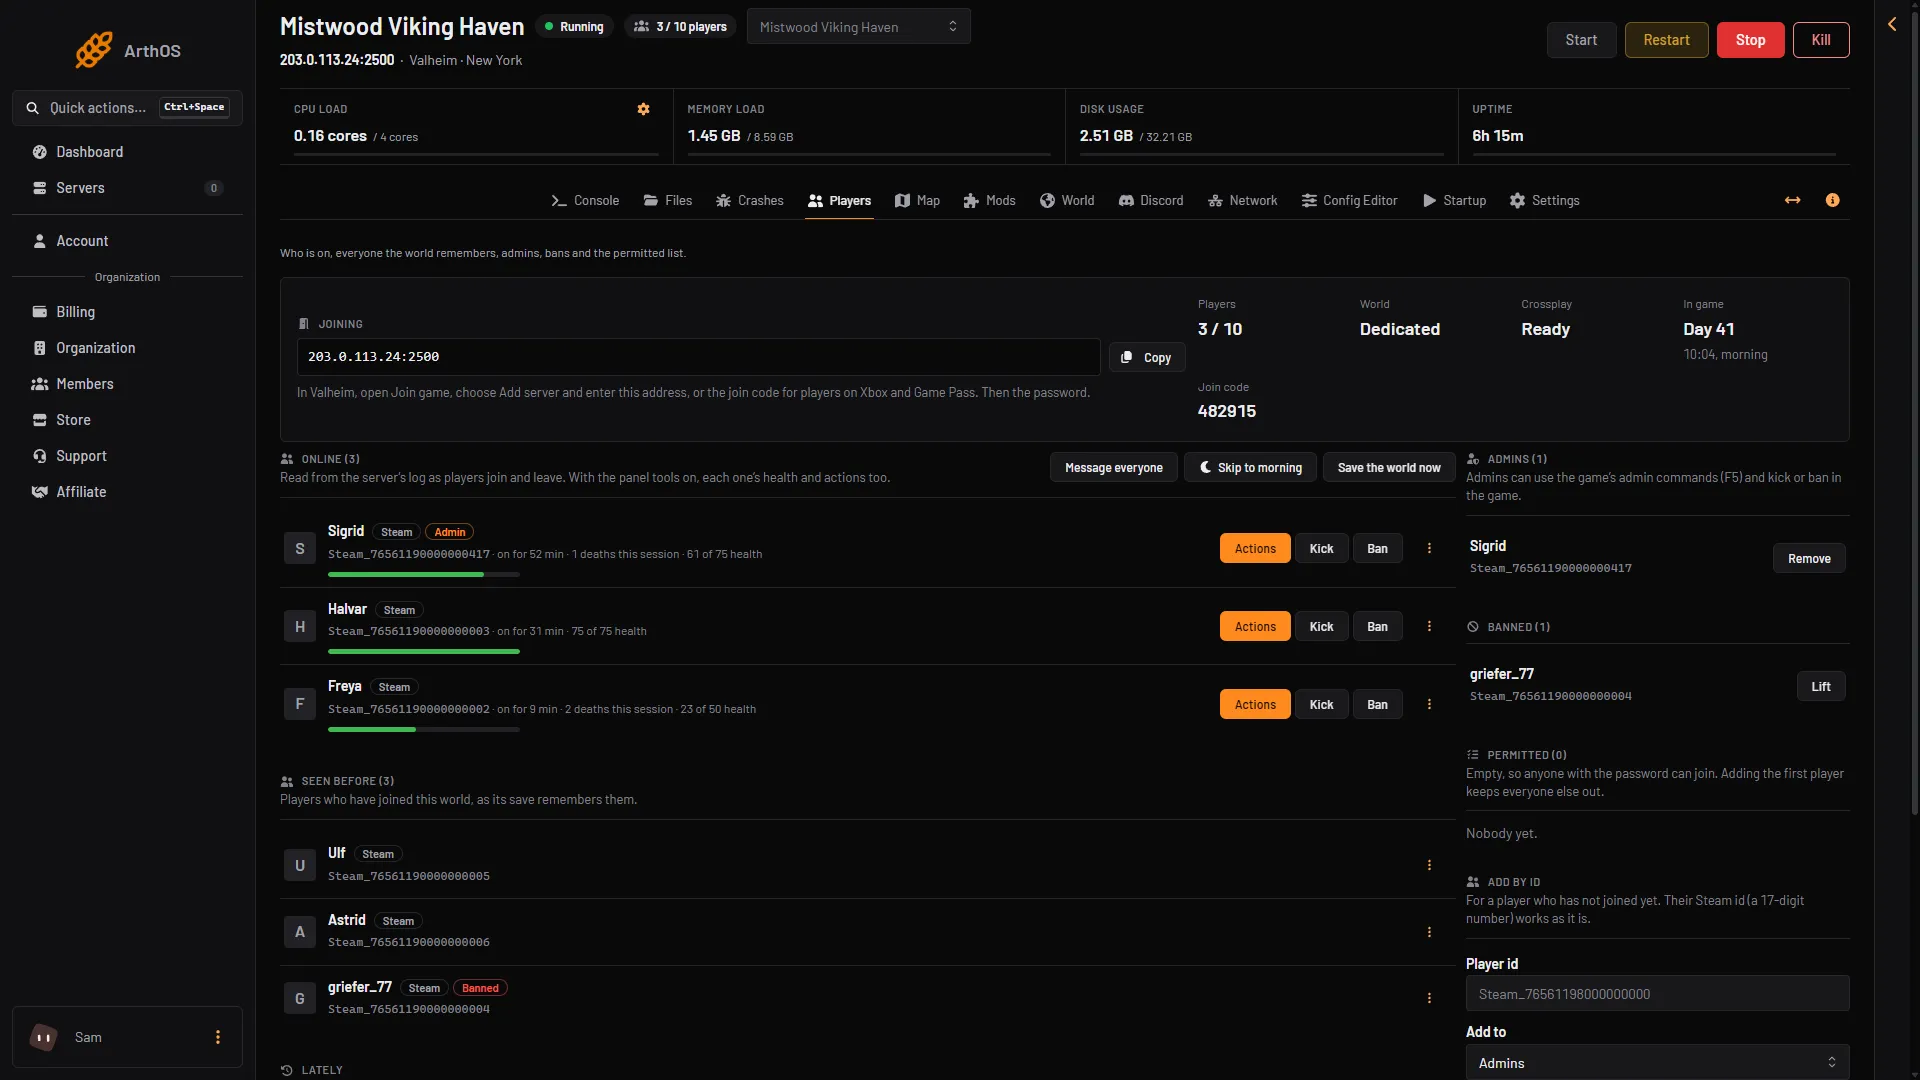The width and height of the screenshot is (1920, 1080).
Task: Click Skip to morning button
Action: pos(1250,468)
